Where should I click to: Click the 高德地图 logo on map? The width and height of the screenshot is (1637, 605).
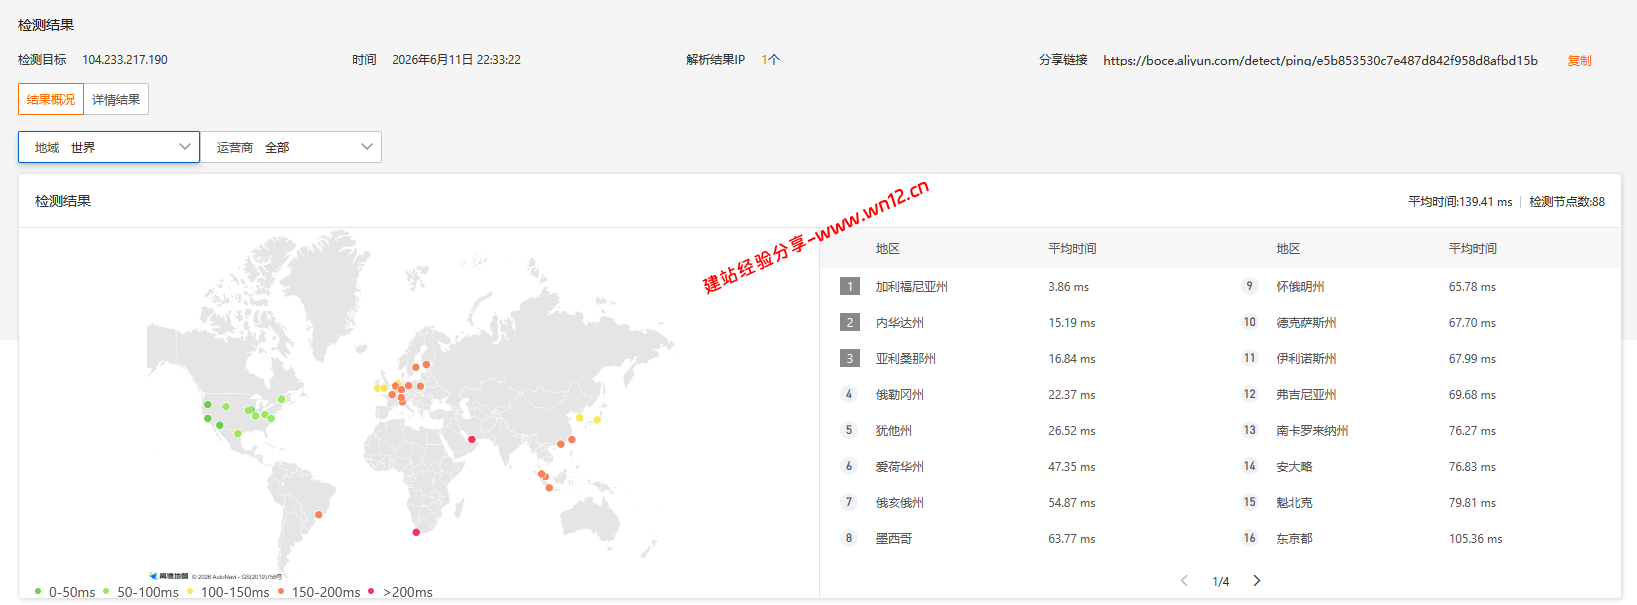click(x=169, y=576)
